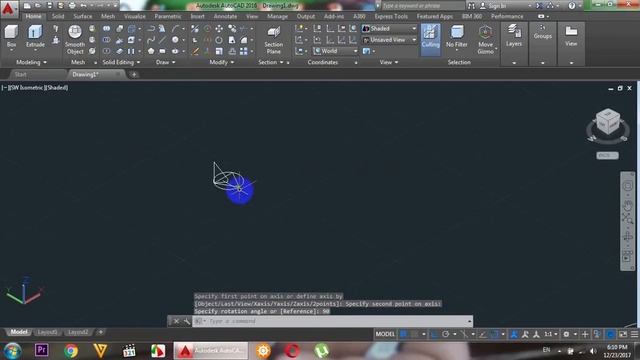Add a new drawing tab with plus
The image size is (640, 360).
134,75
